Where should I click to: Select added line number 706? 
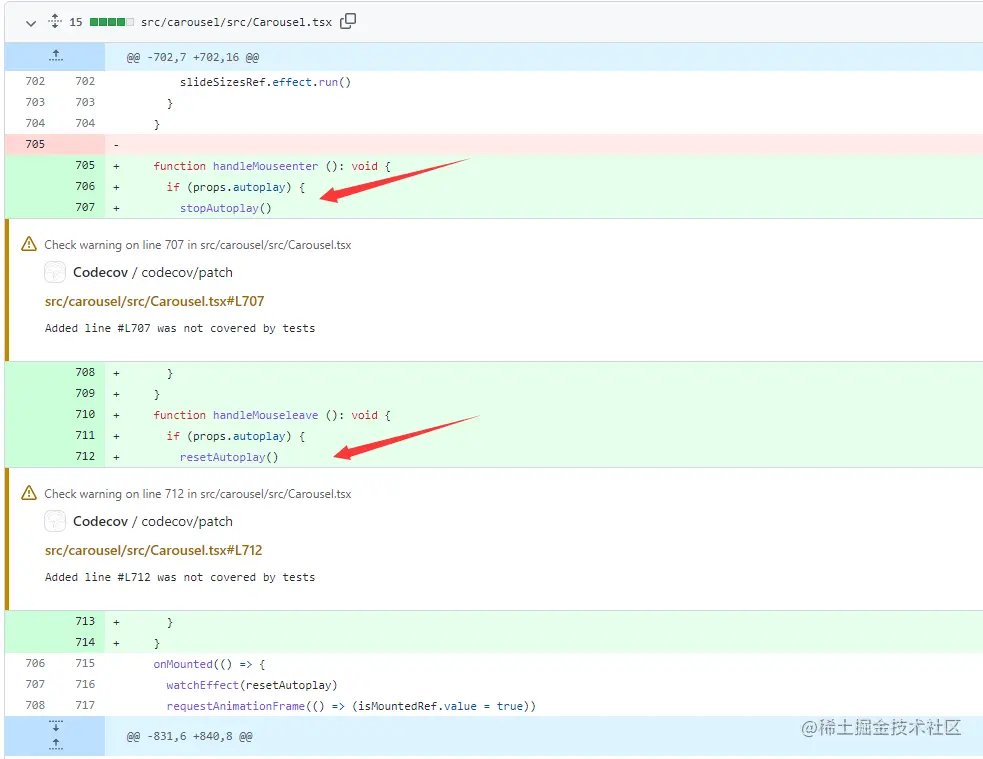(85, 186)
